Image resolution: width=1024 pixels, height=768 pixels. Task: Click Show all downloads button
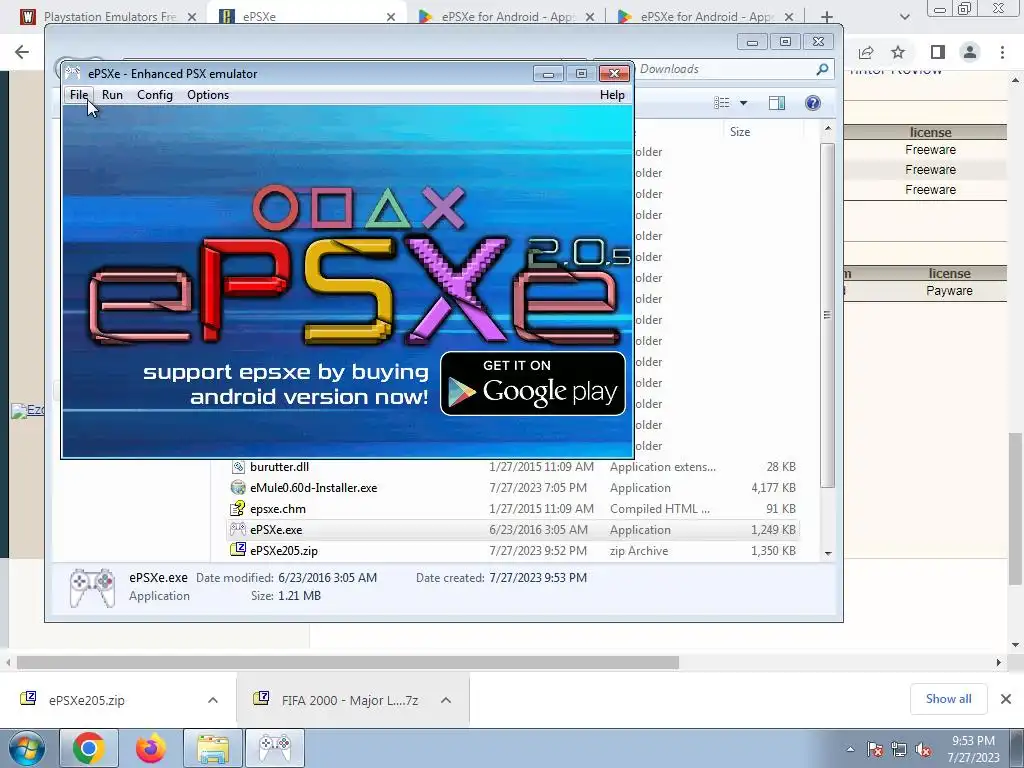[x=948, y=699]
